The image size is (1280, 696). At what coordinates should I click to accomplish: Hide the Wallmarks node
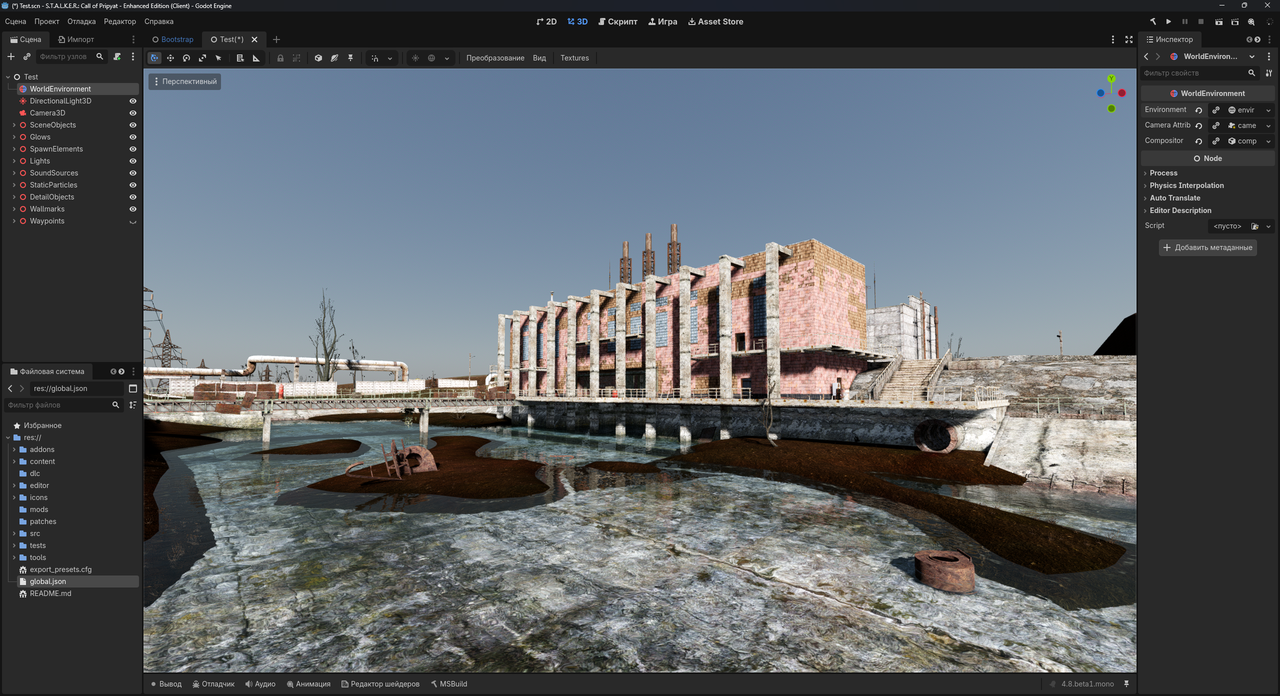(x=133, y=209)
